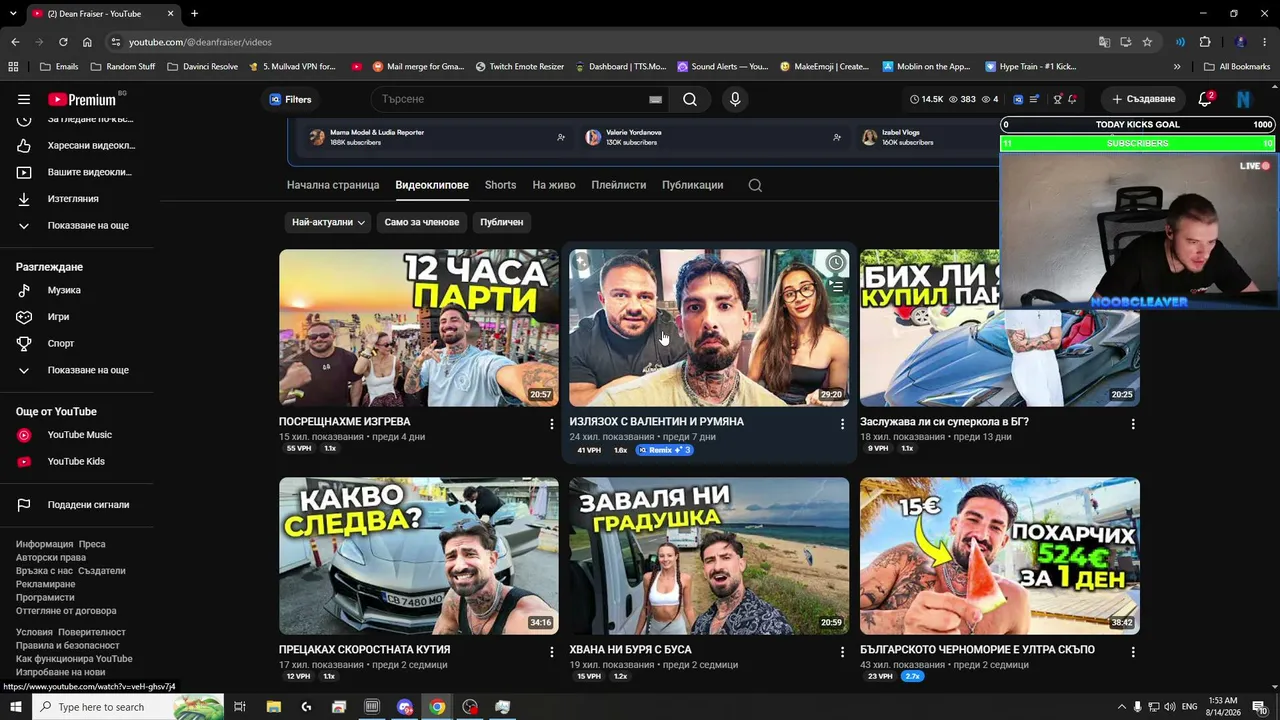Viewport: 1280px width, 720px height.
Task: Open the Valentin and Rumyana video thumbnail
Action: 709,328
